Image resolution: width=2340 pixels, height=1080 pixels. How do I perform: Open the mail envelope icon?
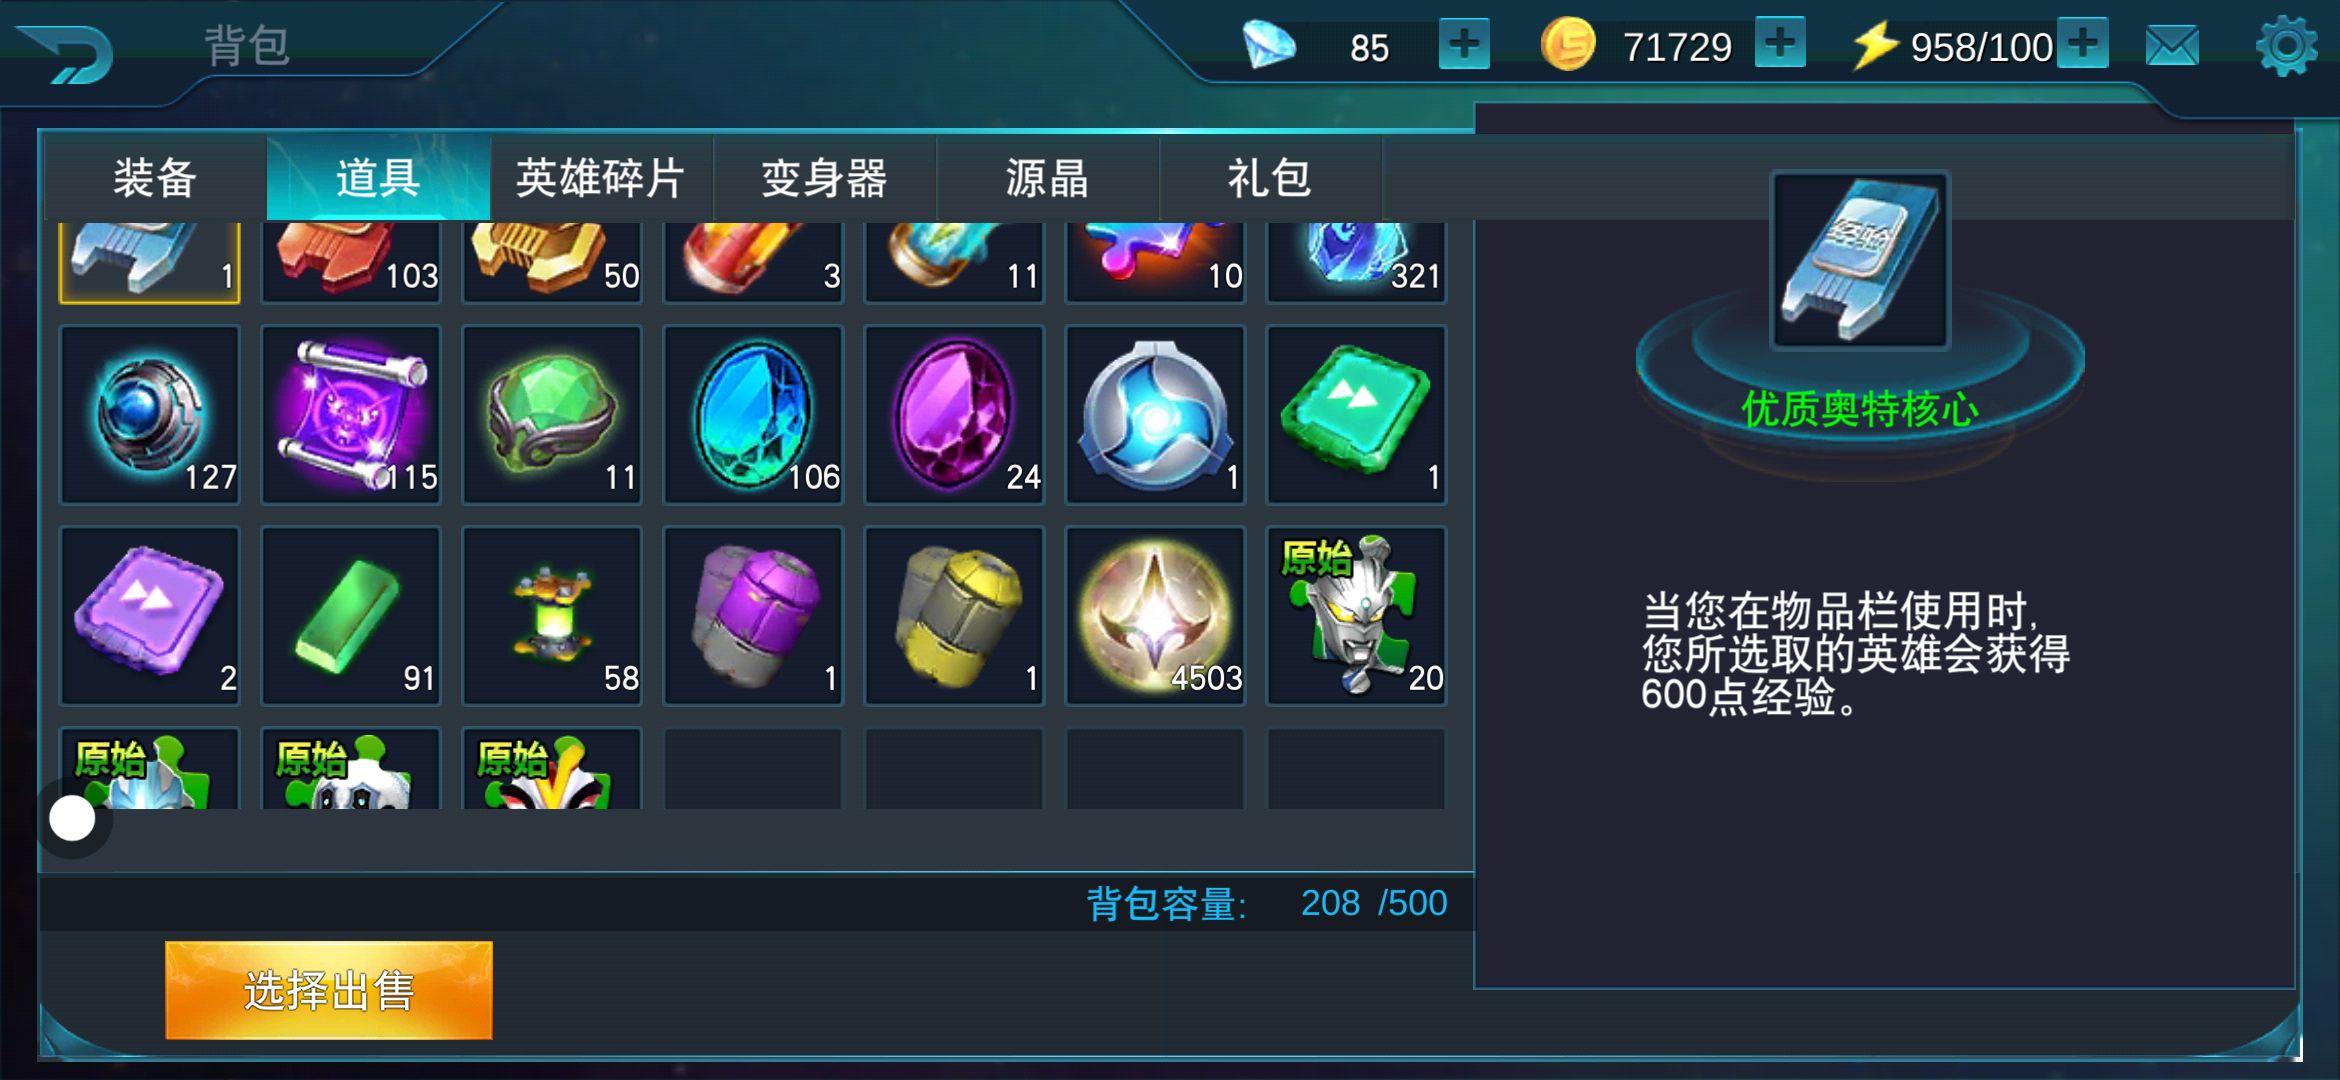(2172, 46)
